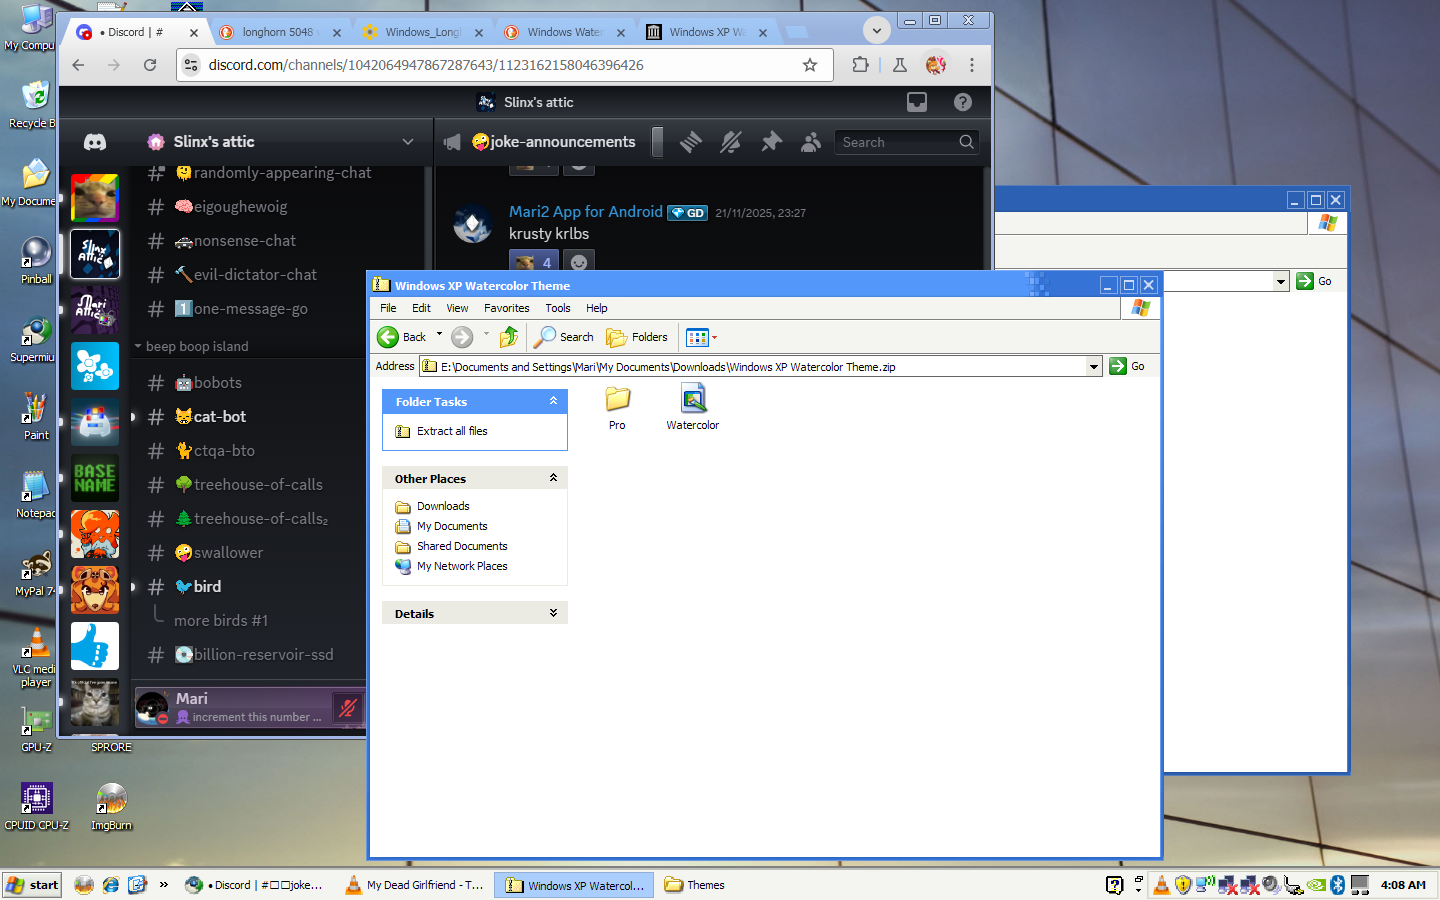The height and width of the screenshot is (900, 1440).
Task: Switch to the longhorn 5048 browser tab
Action: 277,32
